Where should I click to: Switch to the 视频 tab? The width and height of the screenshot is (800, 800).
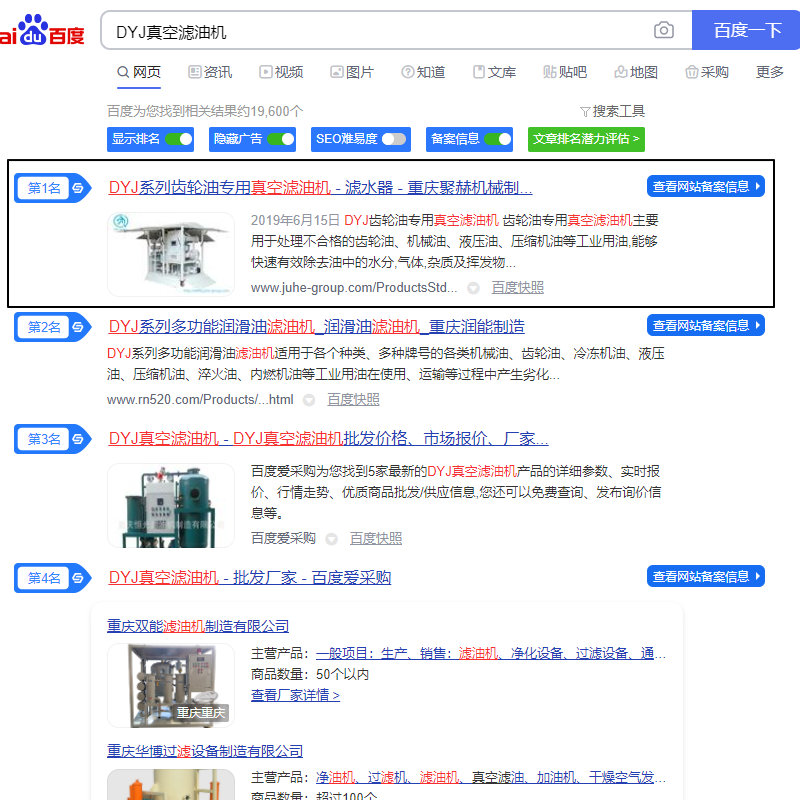[x=281, y=72]
